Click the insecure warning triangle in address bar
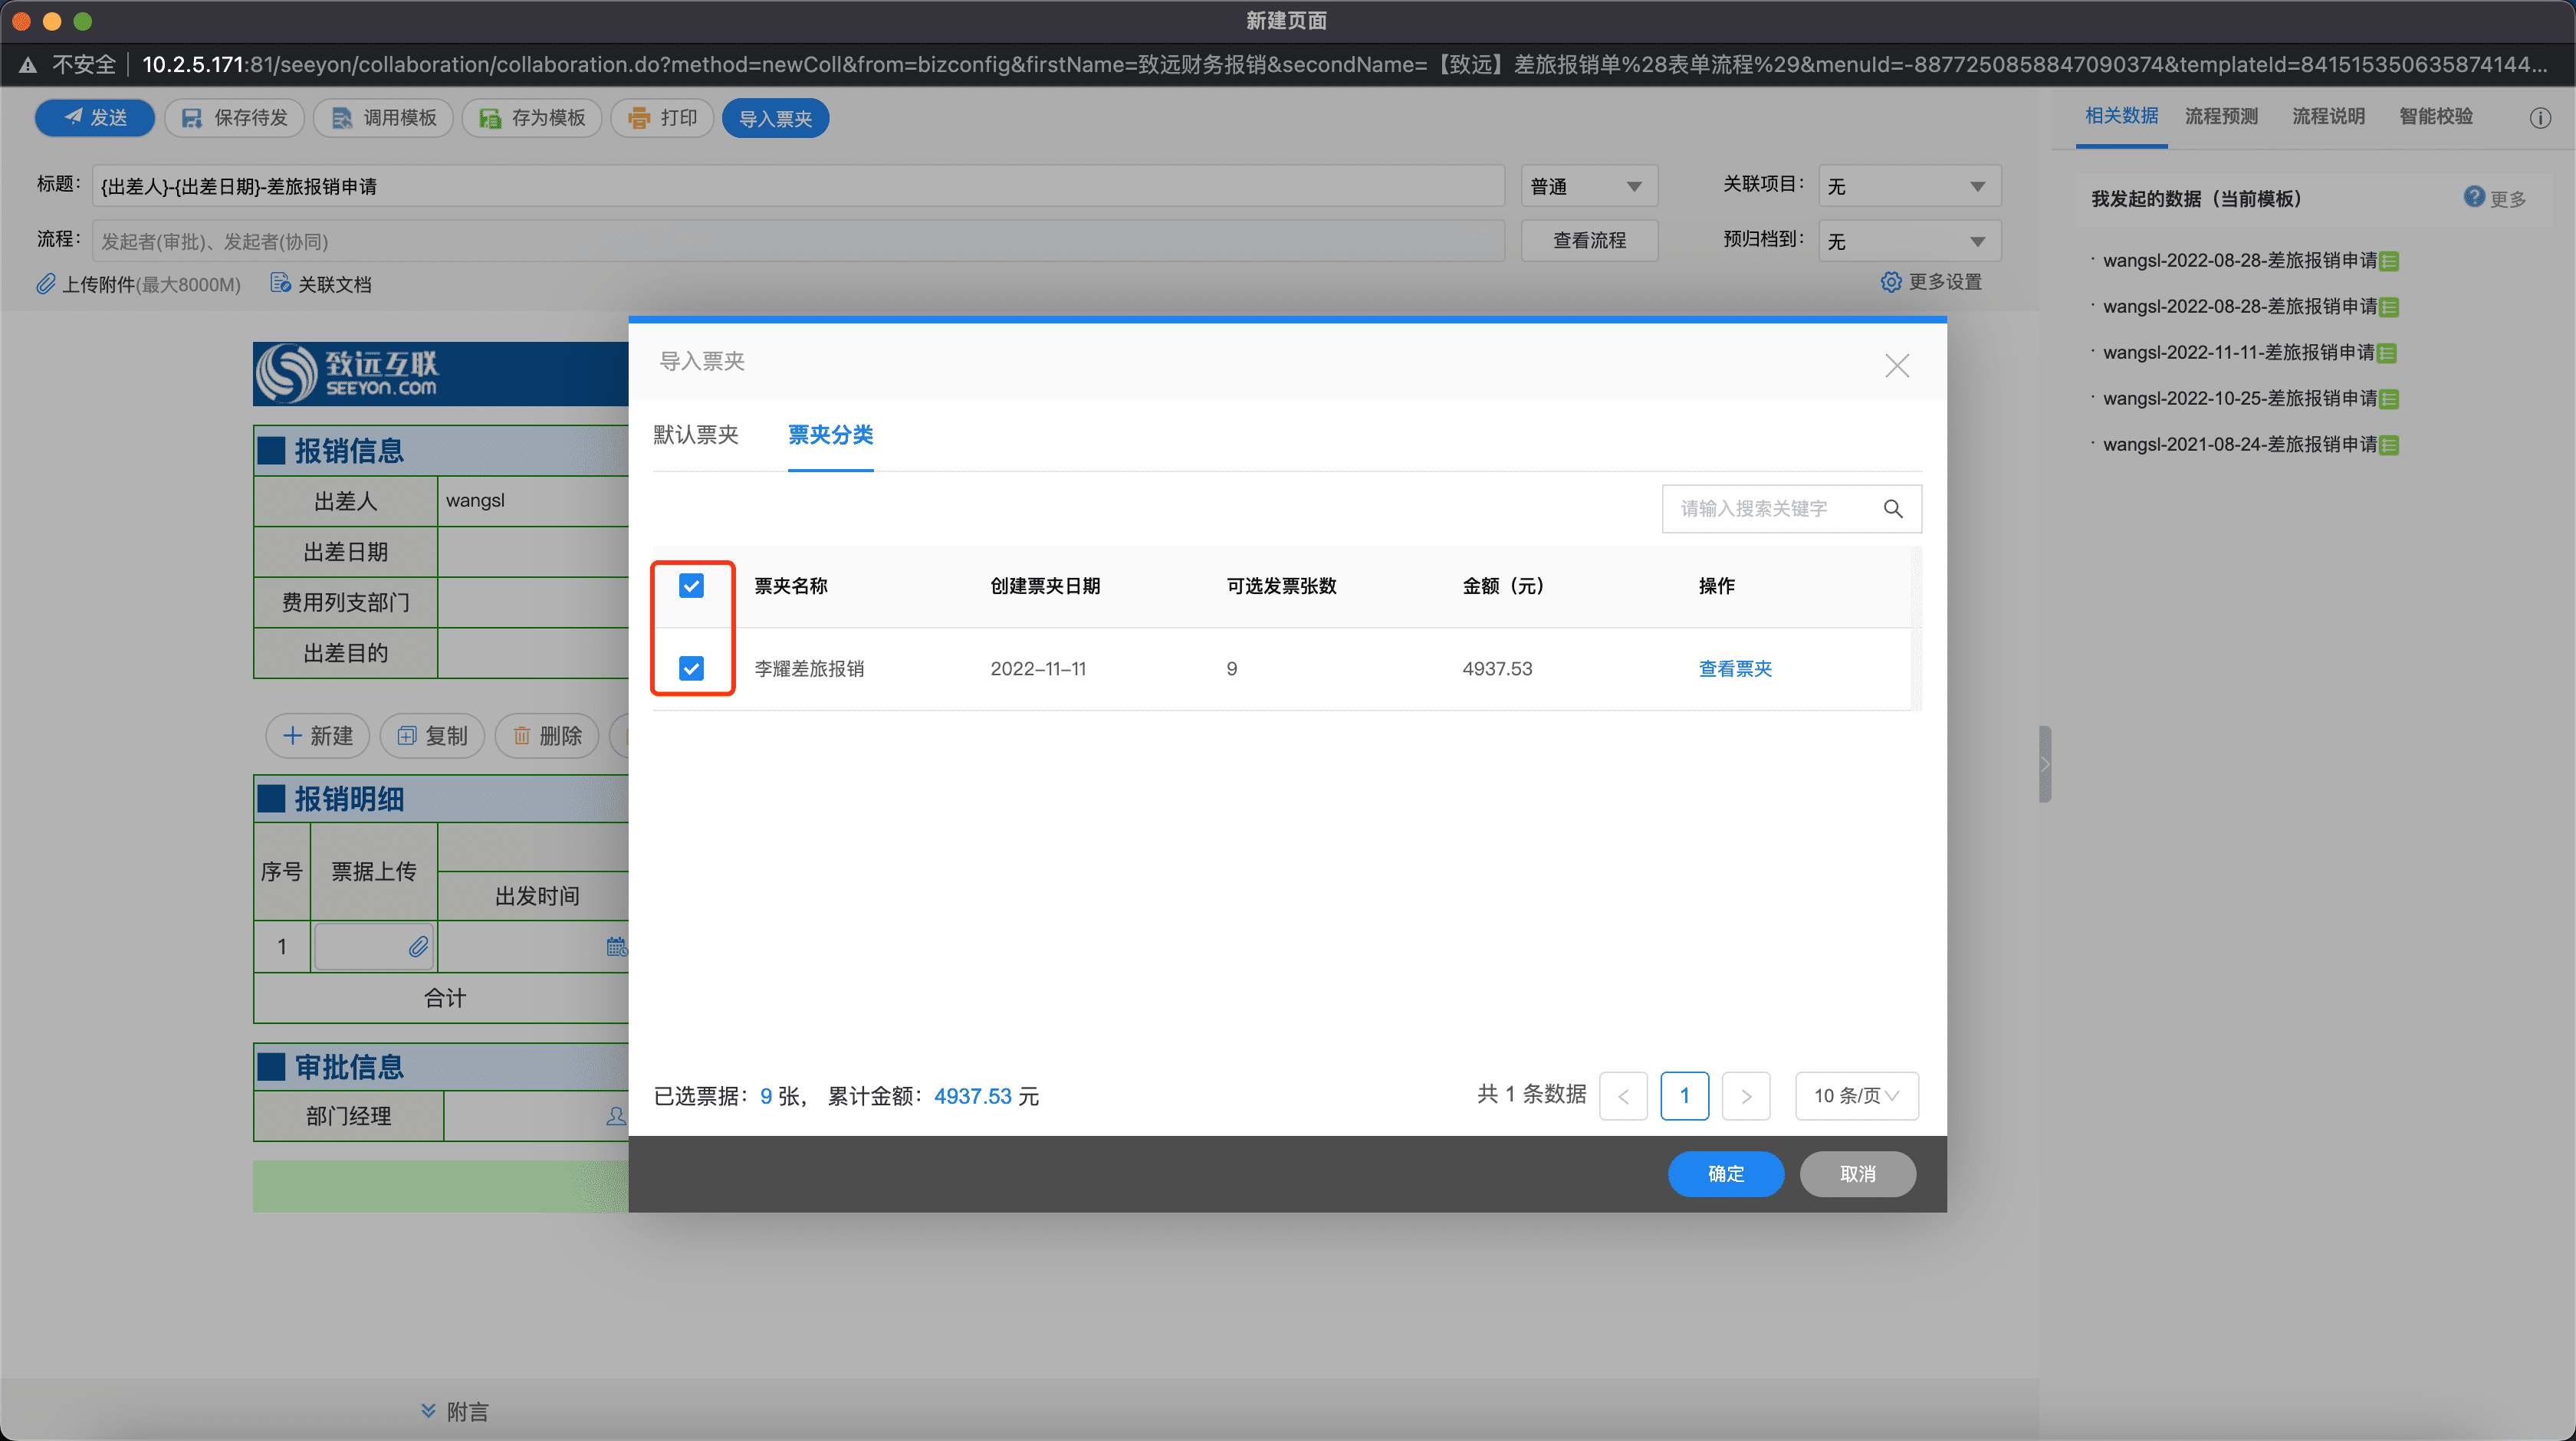Screen dimensions: 2576x1441 28,65
